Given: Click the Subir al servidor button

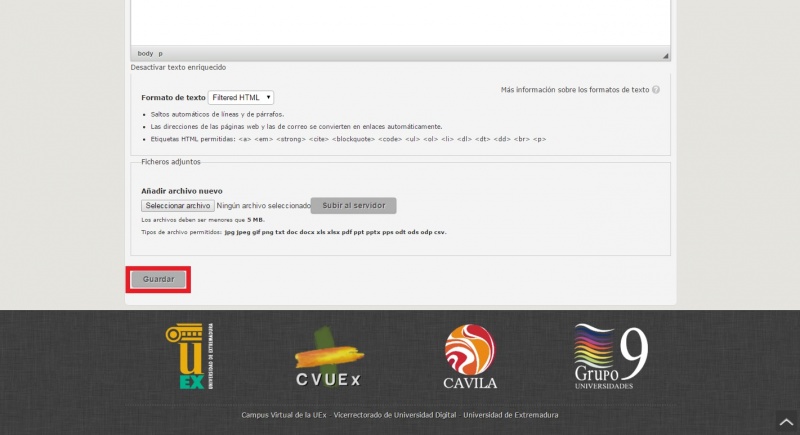Looking at the screenshot, I should click(353, 205).
